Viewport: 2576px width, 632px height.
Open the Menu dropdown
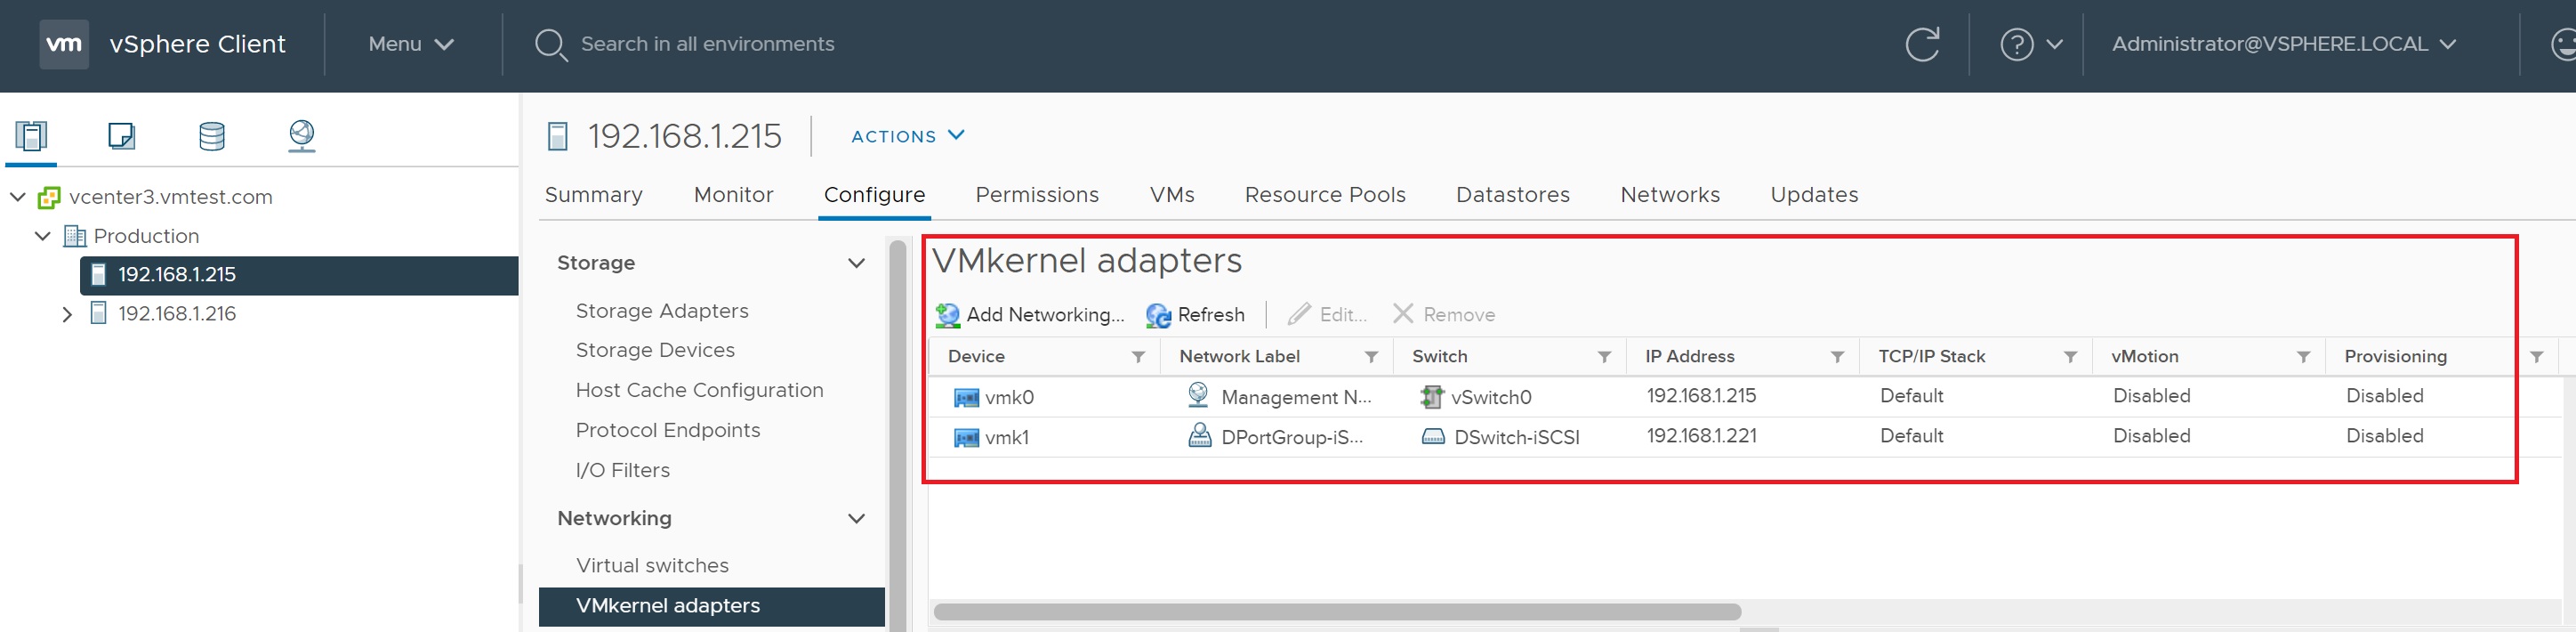411,44
